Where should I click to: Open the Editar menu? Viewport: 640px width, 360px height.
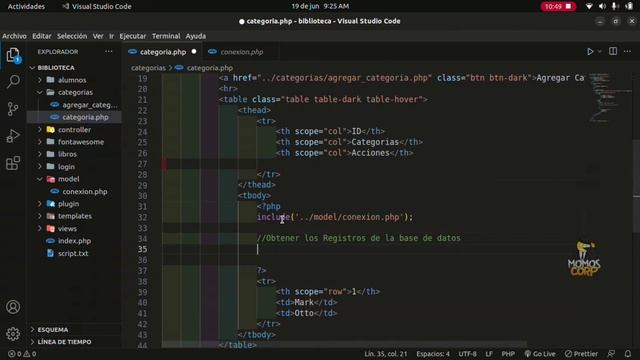tap(42, 36)
